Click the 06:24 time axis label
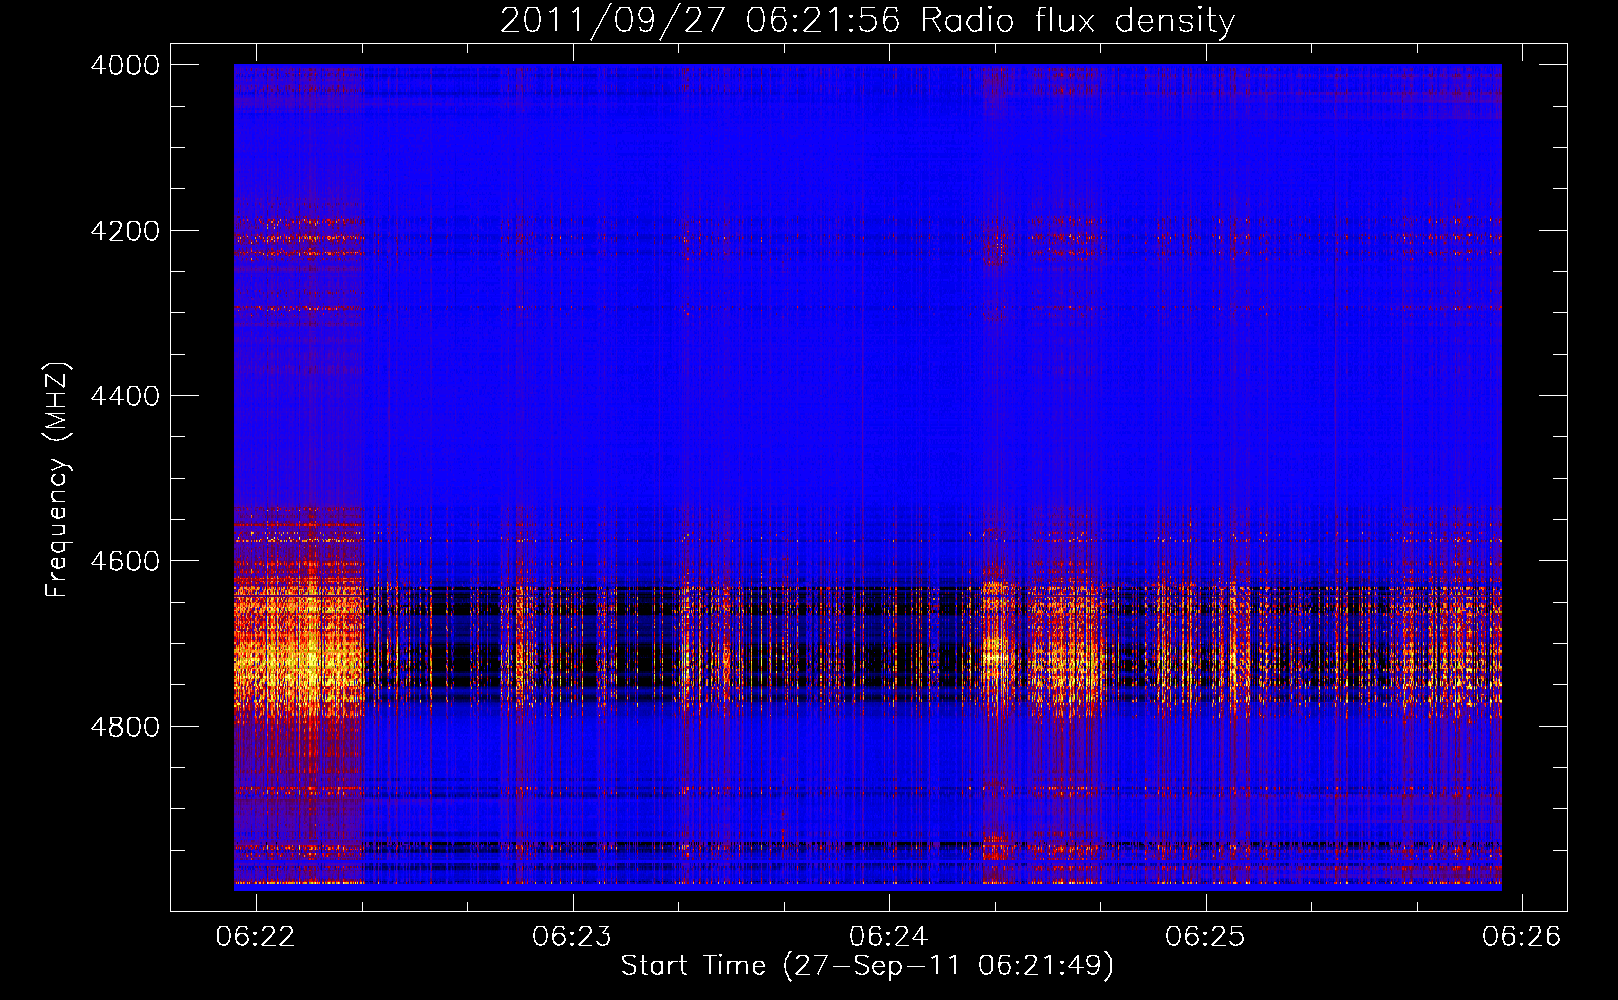 [888, 936]
